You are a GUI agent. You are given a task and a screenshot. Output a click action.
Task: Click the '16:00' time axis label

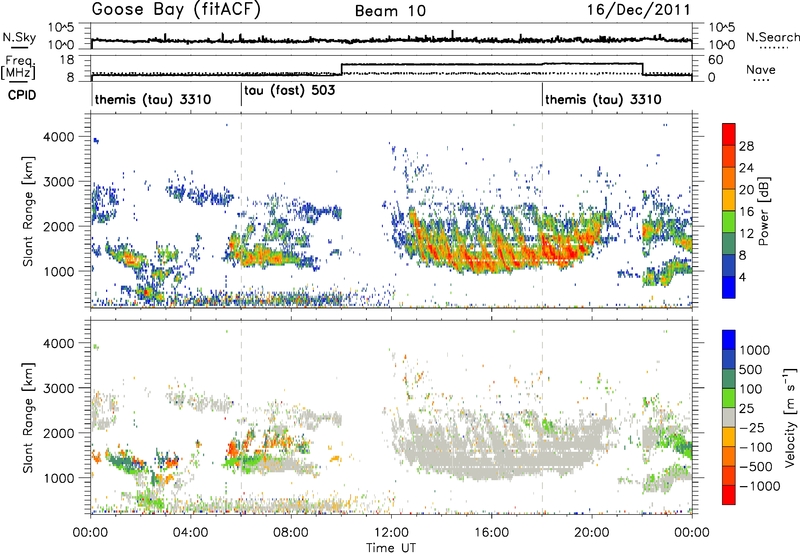click(491, 533)
